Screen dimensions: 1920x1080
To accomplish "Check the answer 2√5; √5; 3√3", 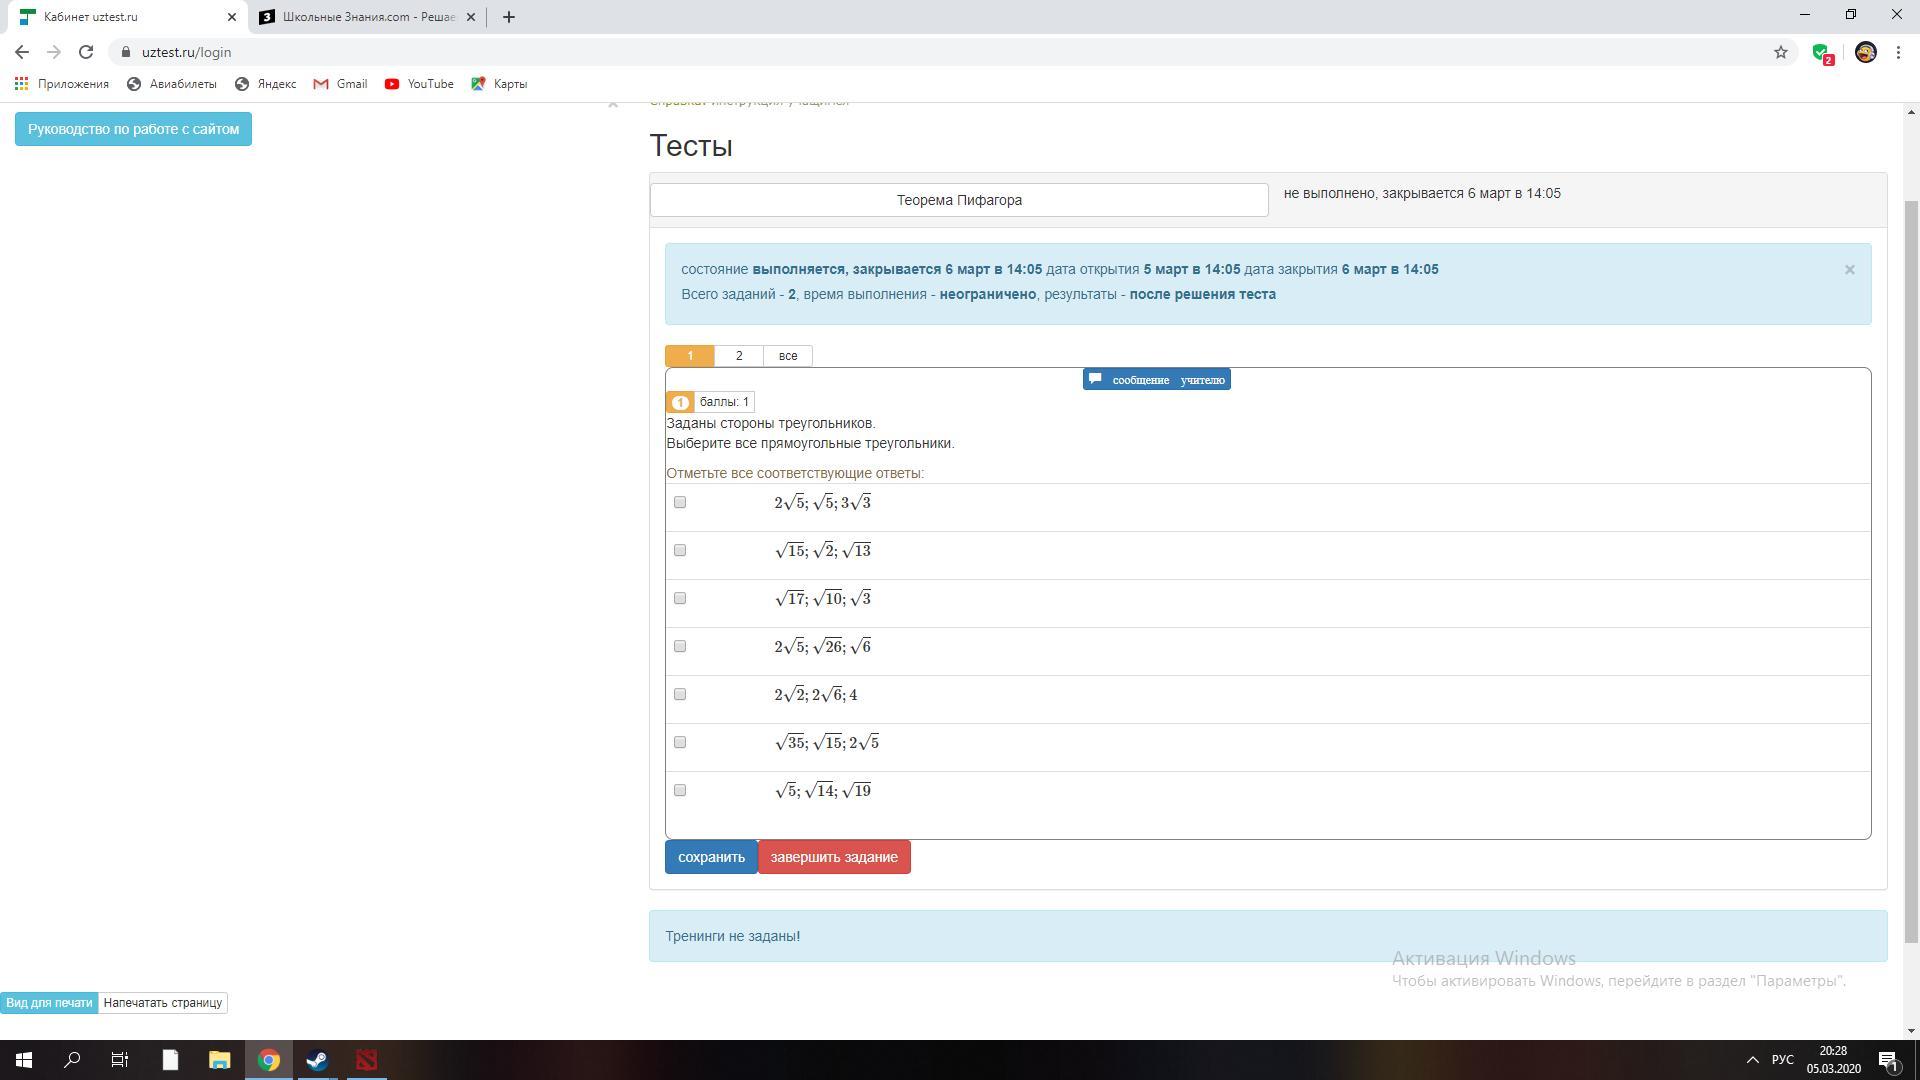I will coord(680,502).
